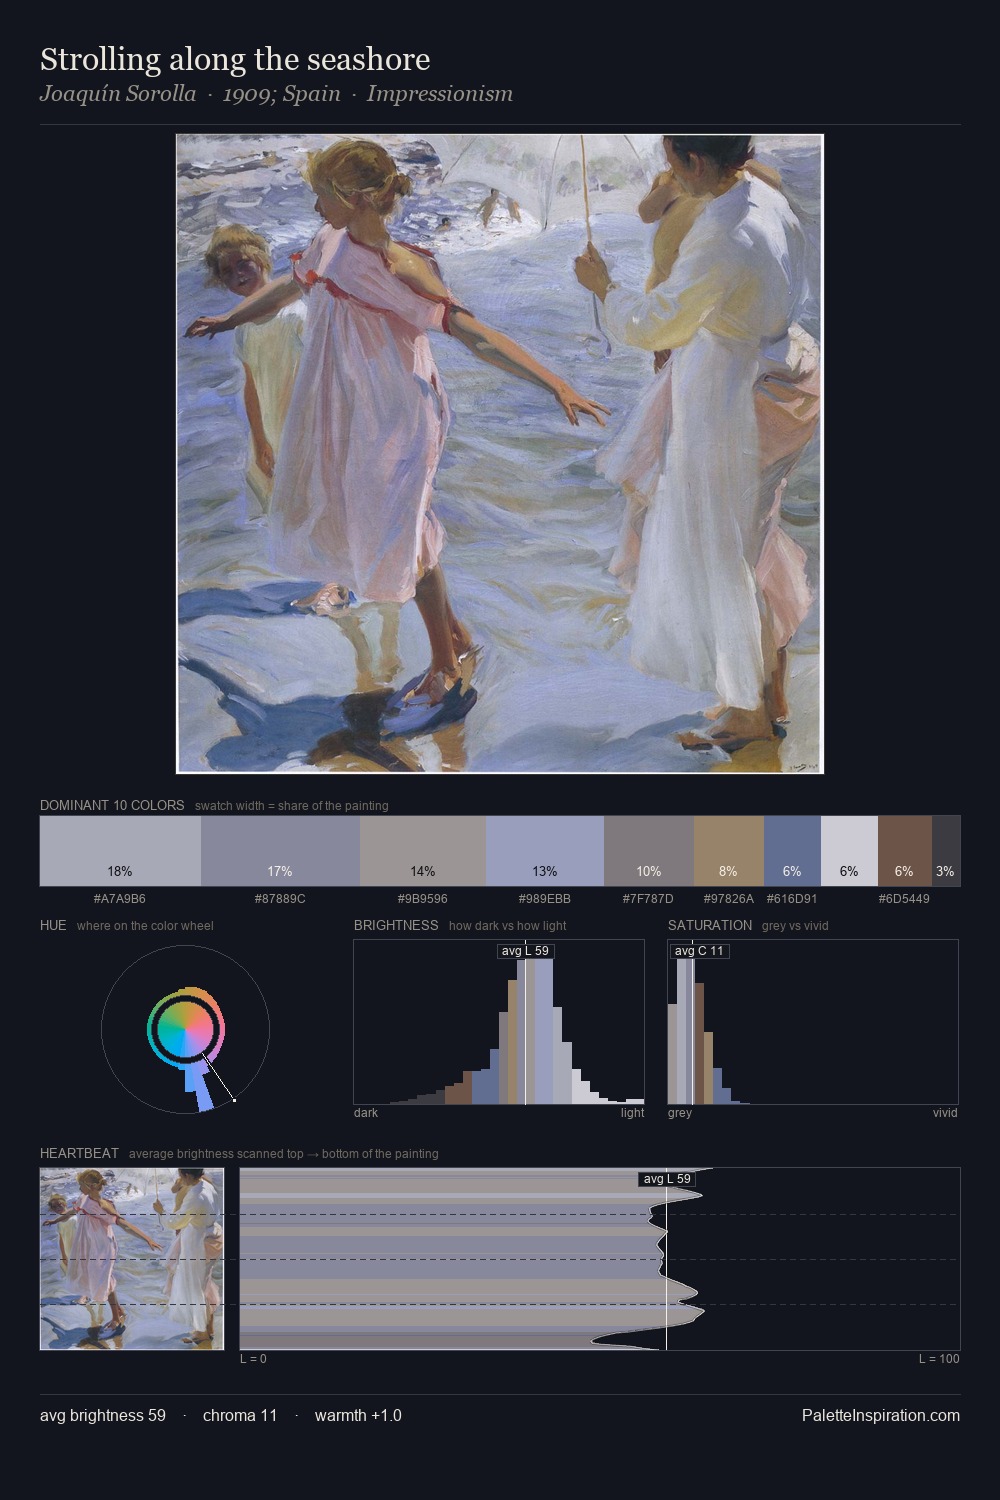The image size is (1000, 1500).
Task: Select the 13% periwinkle swatch
Action: tap(545, 851)
